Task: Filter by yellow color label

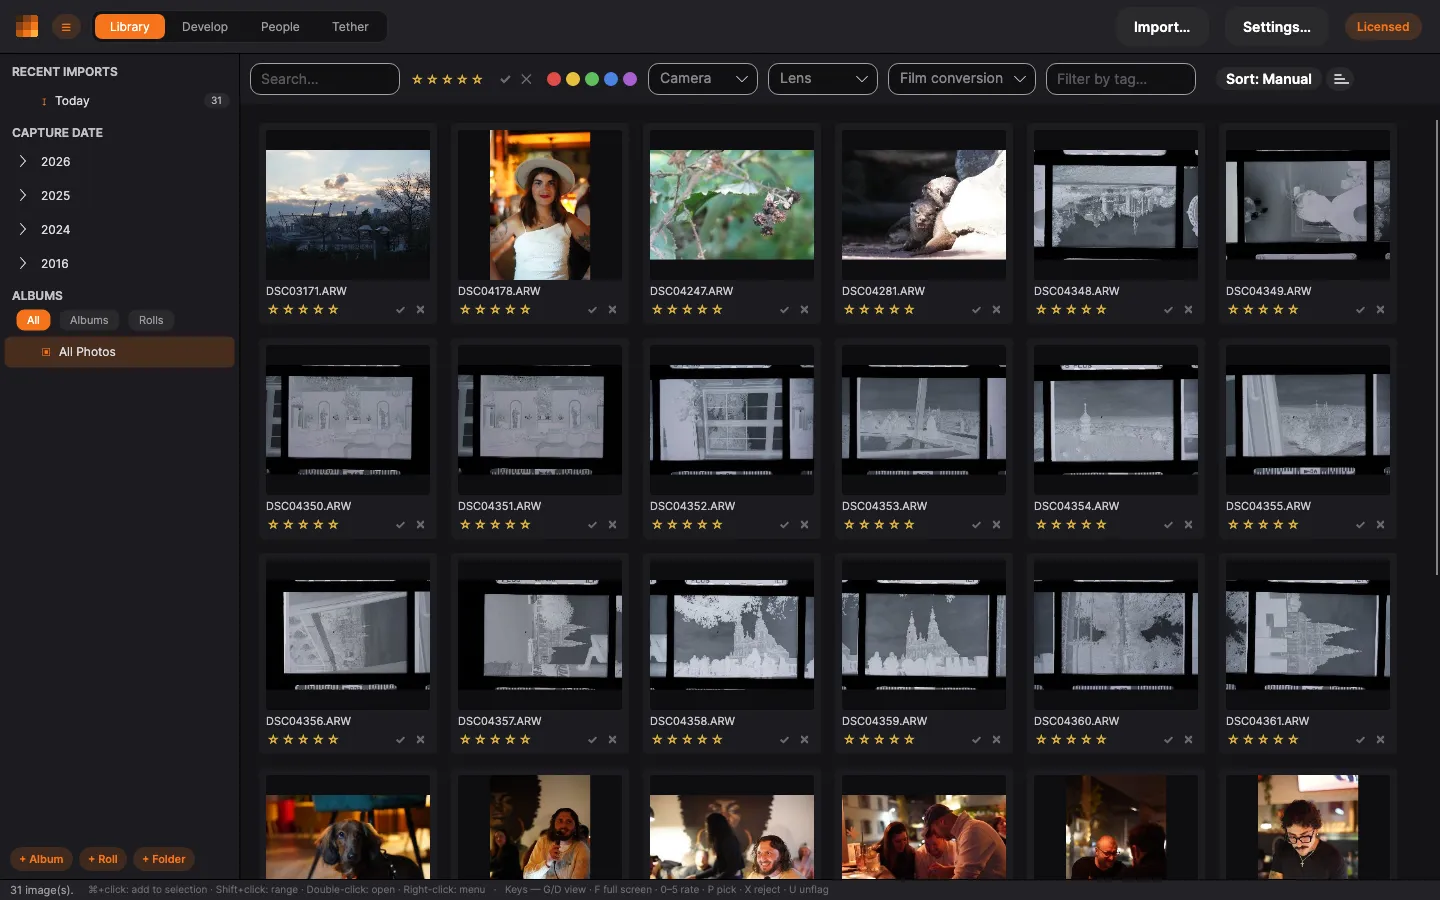Action: pos(573,79)
